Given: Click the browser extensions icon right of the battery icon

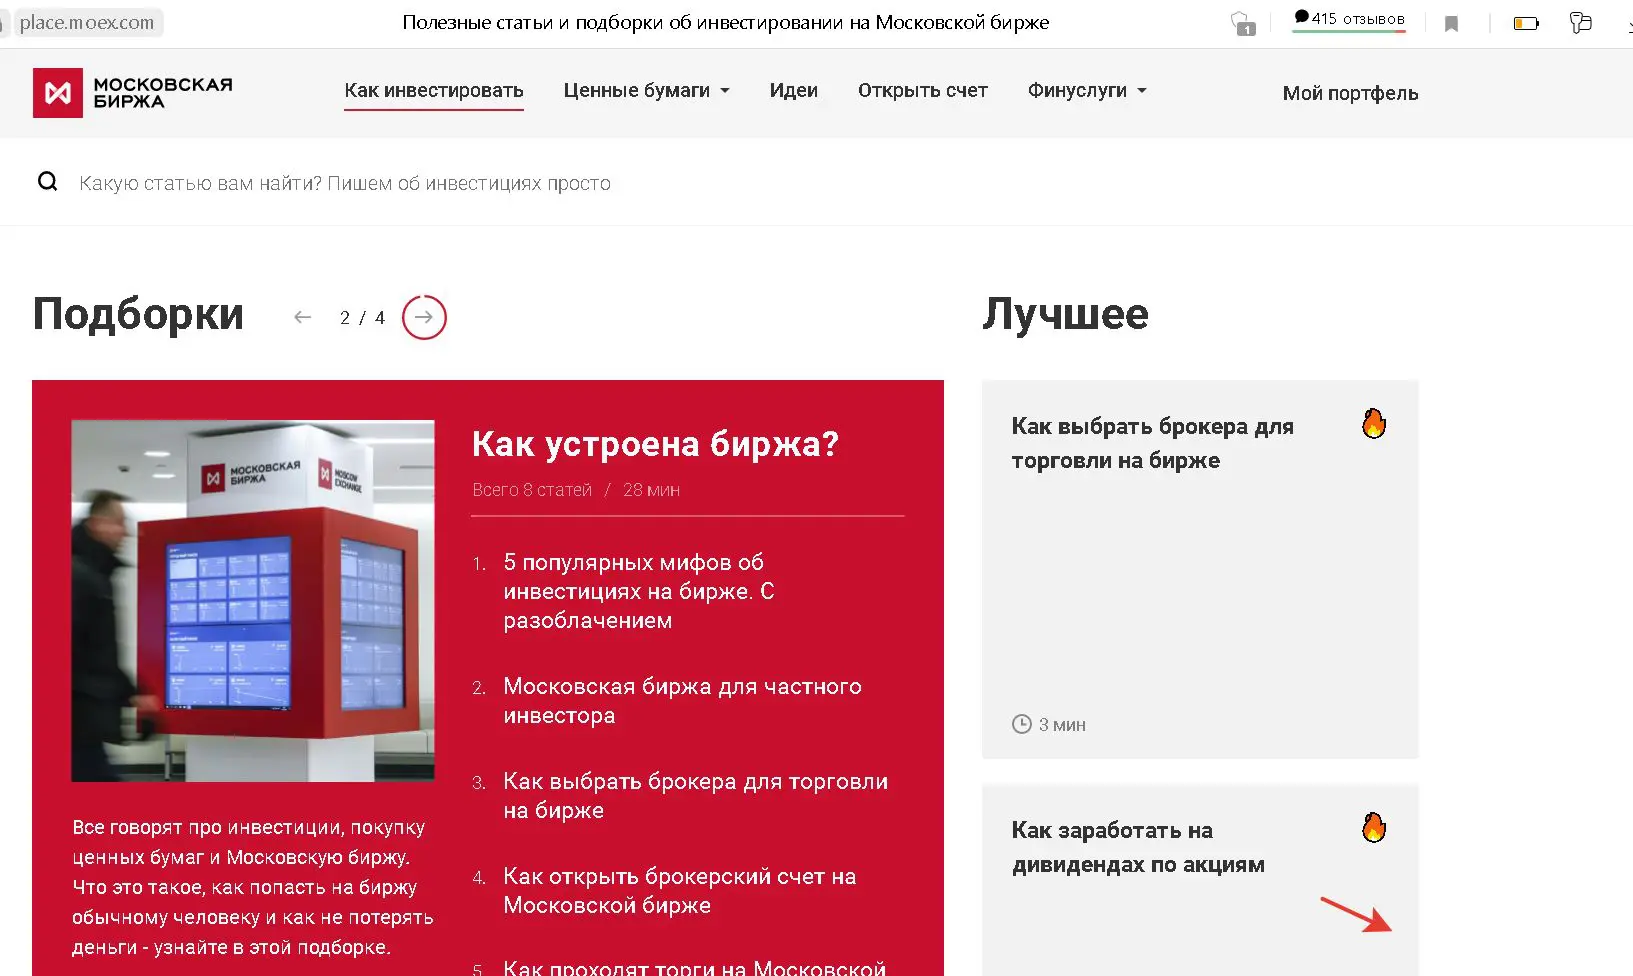Looking at the screenshot, I should tap(1580, 22).
